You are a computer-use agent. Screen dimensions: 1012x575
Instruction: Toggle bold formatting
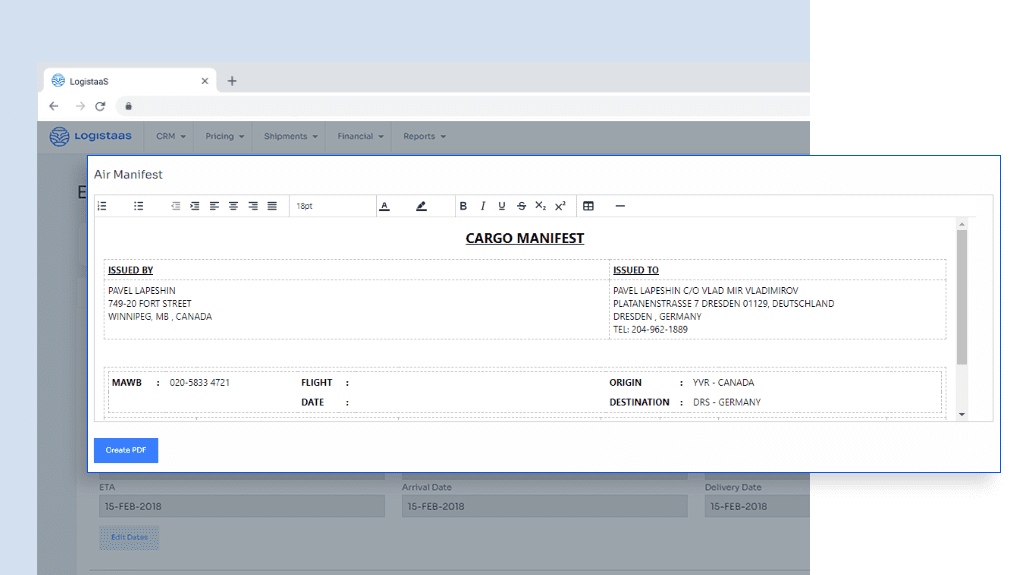click(463, 206)
